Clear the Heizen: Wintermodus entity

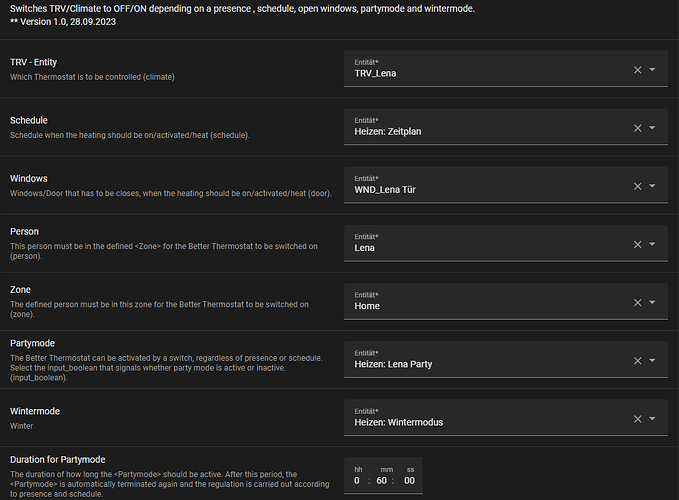(x=638, y=418)
